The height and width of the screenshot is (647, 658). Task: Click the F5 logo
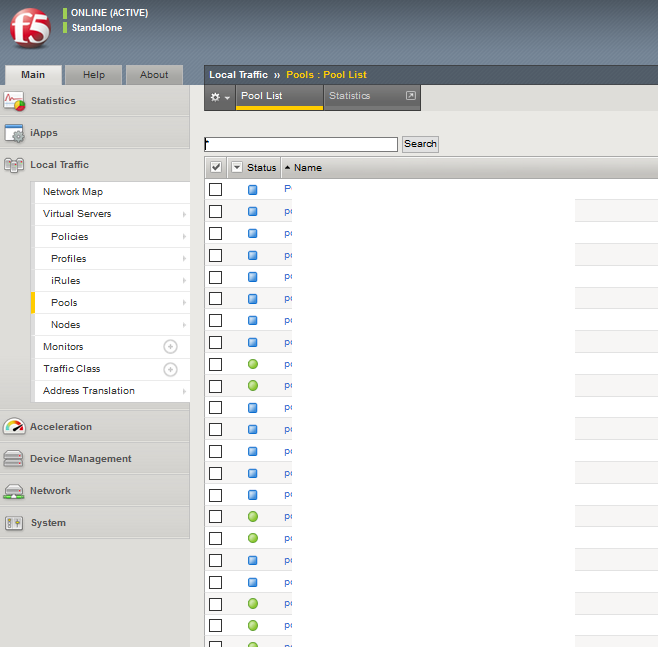point(30,28)
